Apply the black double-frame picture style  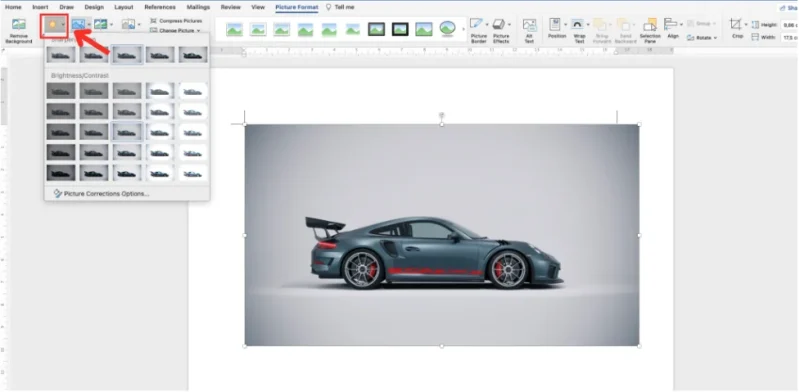[400, 29]
